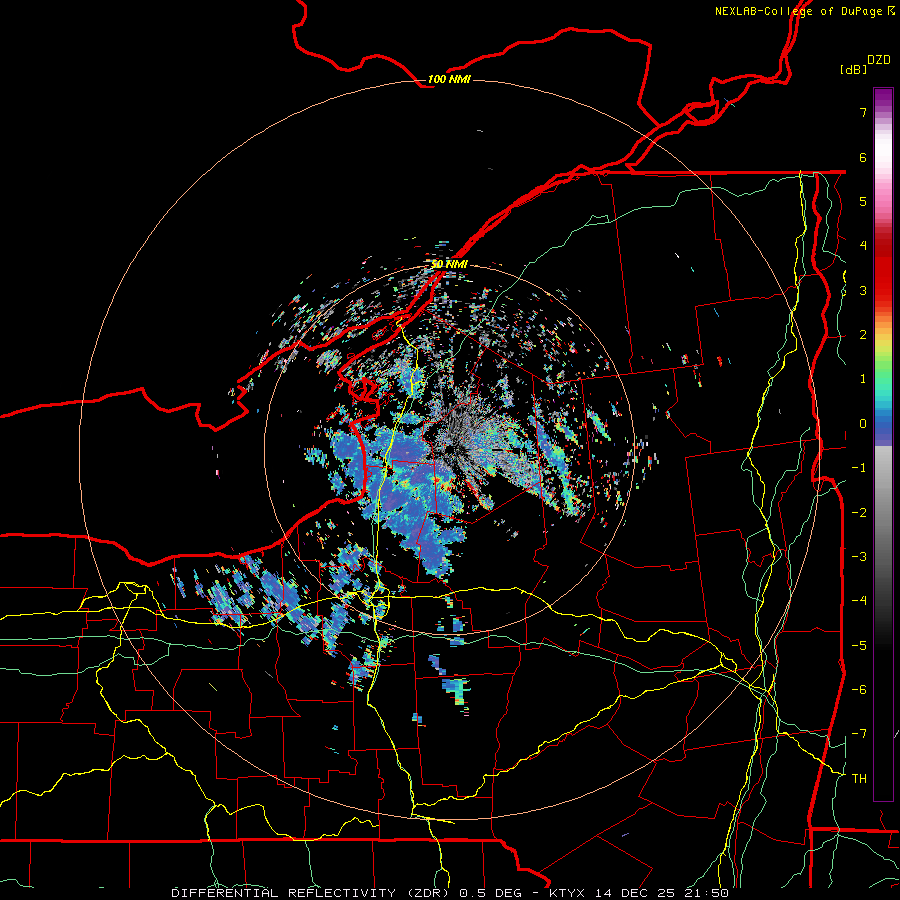Click the -5 dB scale label
This screenshot has width=900, height=900.
(x=859, y=646)
